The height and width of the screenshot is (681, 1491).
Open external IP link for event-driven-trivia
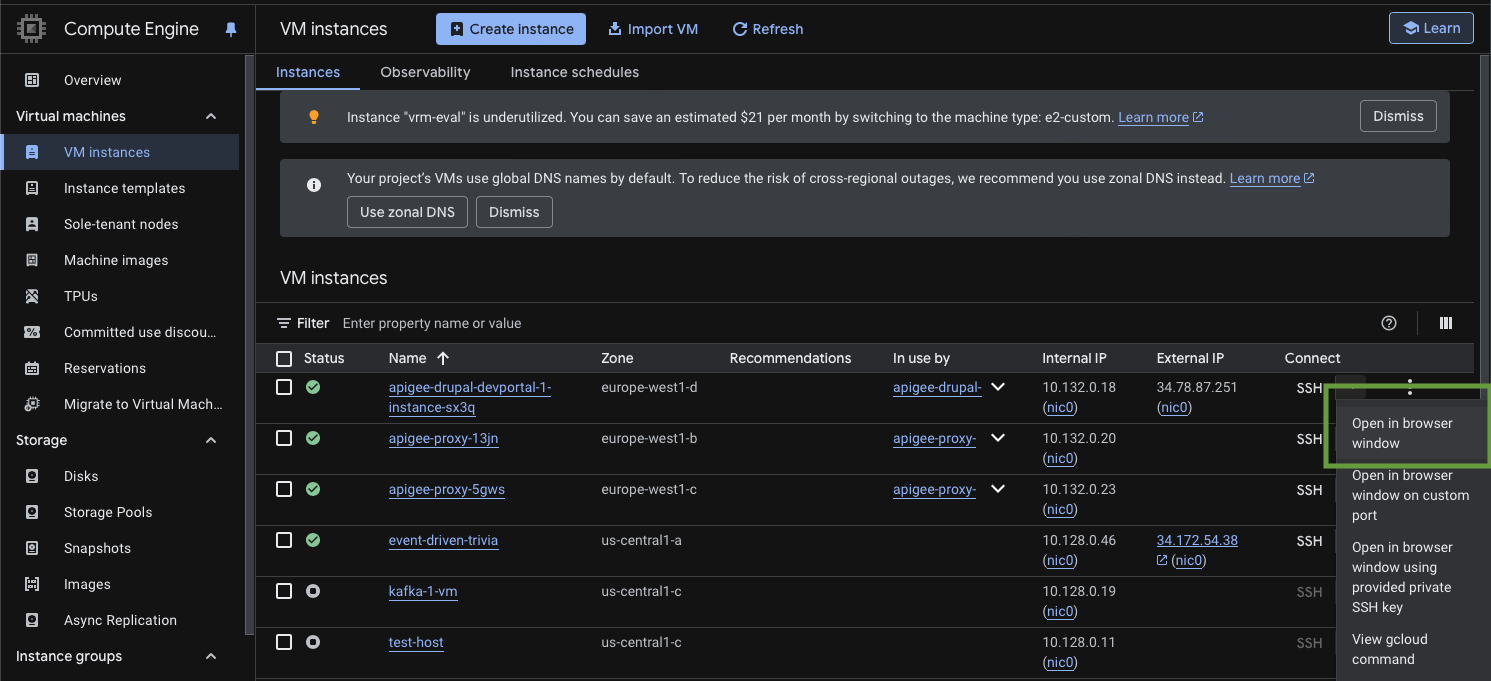coord(1196,539)
